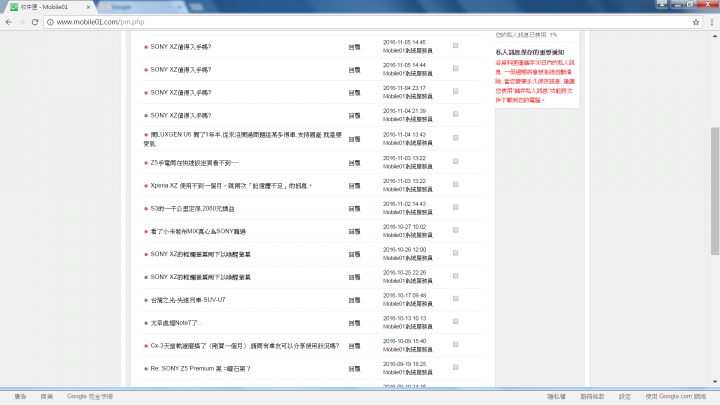Click 回覆 for message dated 2016-11-05 14:45
Image resolution: width=720 pixels, height=405 pixels.
(x=354, y=47)
